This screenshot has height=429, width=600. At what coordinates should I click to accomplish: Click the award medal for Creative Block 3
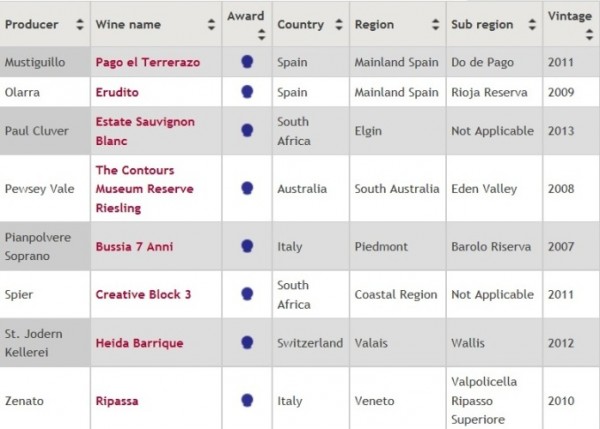coord(247,294)
